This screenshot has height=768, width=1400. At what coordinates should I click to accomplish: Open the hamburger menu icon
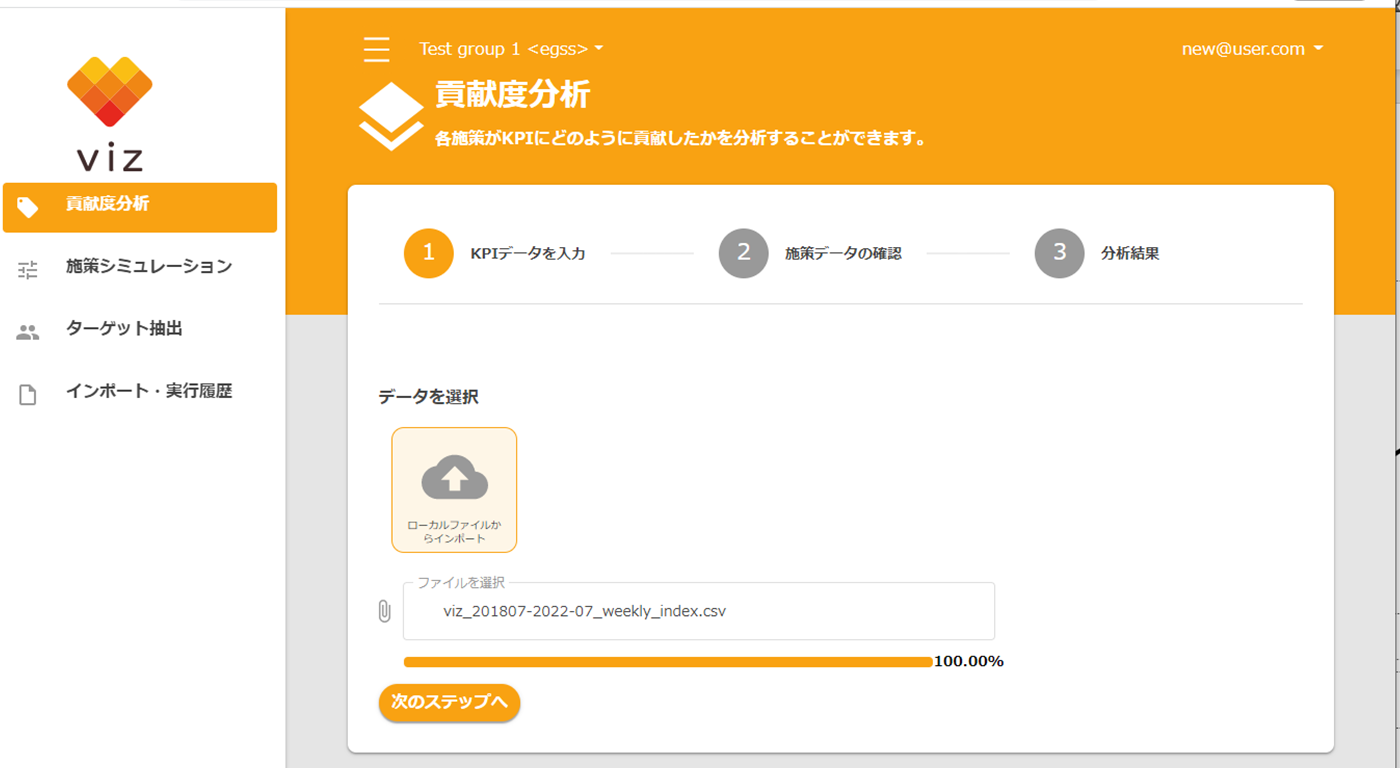pyautogui.click(x=377, y=49)
